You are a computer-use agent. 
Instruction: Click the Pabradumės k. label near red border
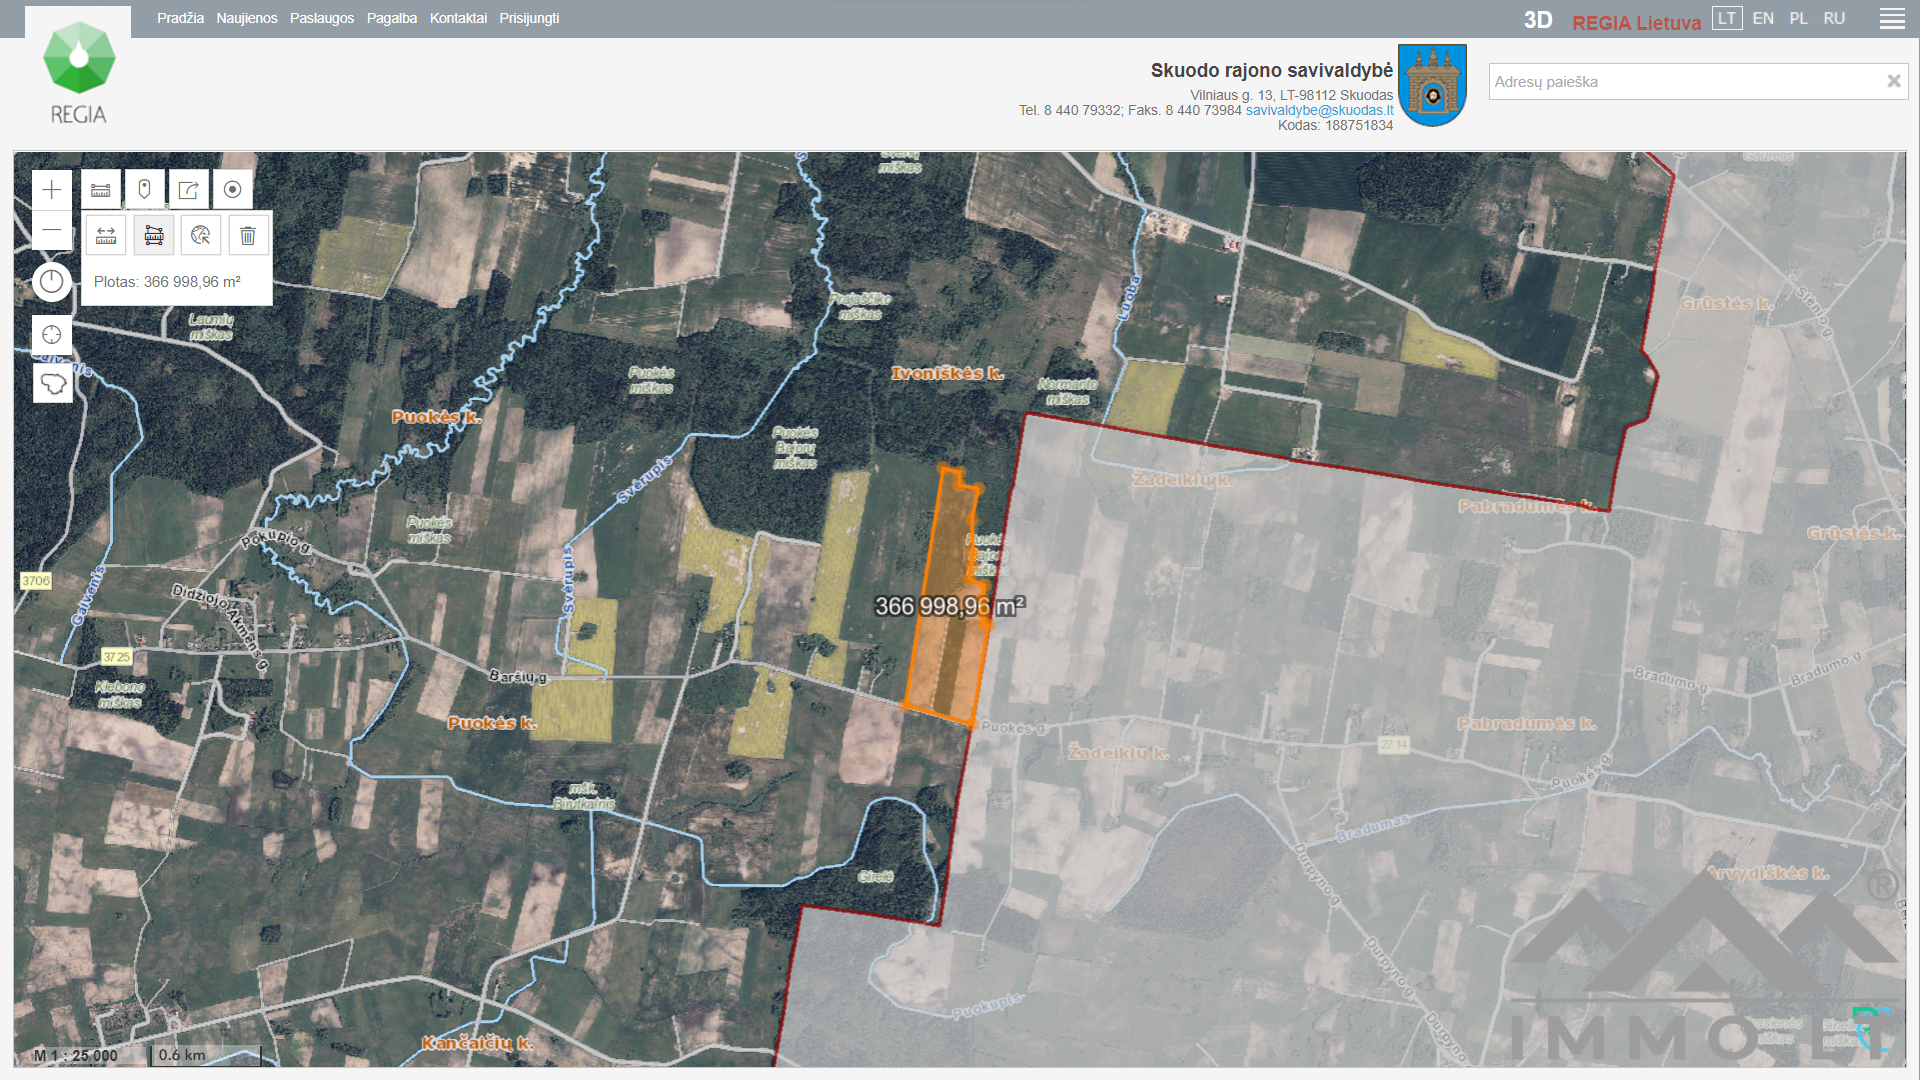(1525, 506)
